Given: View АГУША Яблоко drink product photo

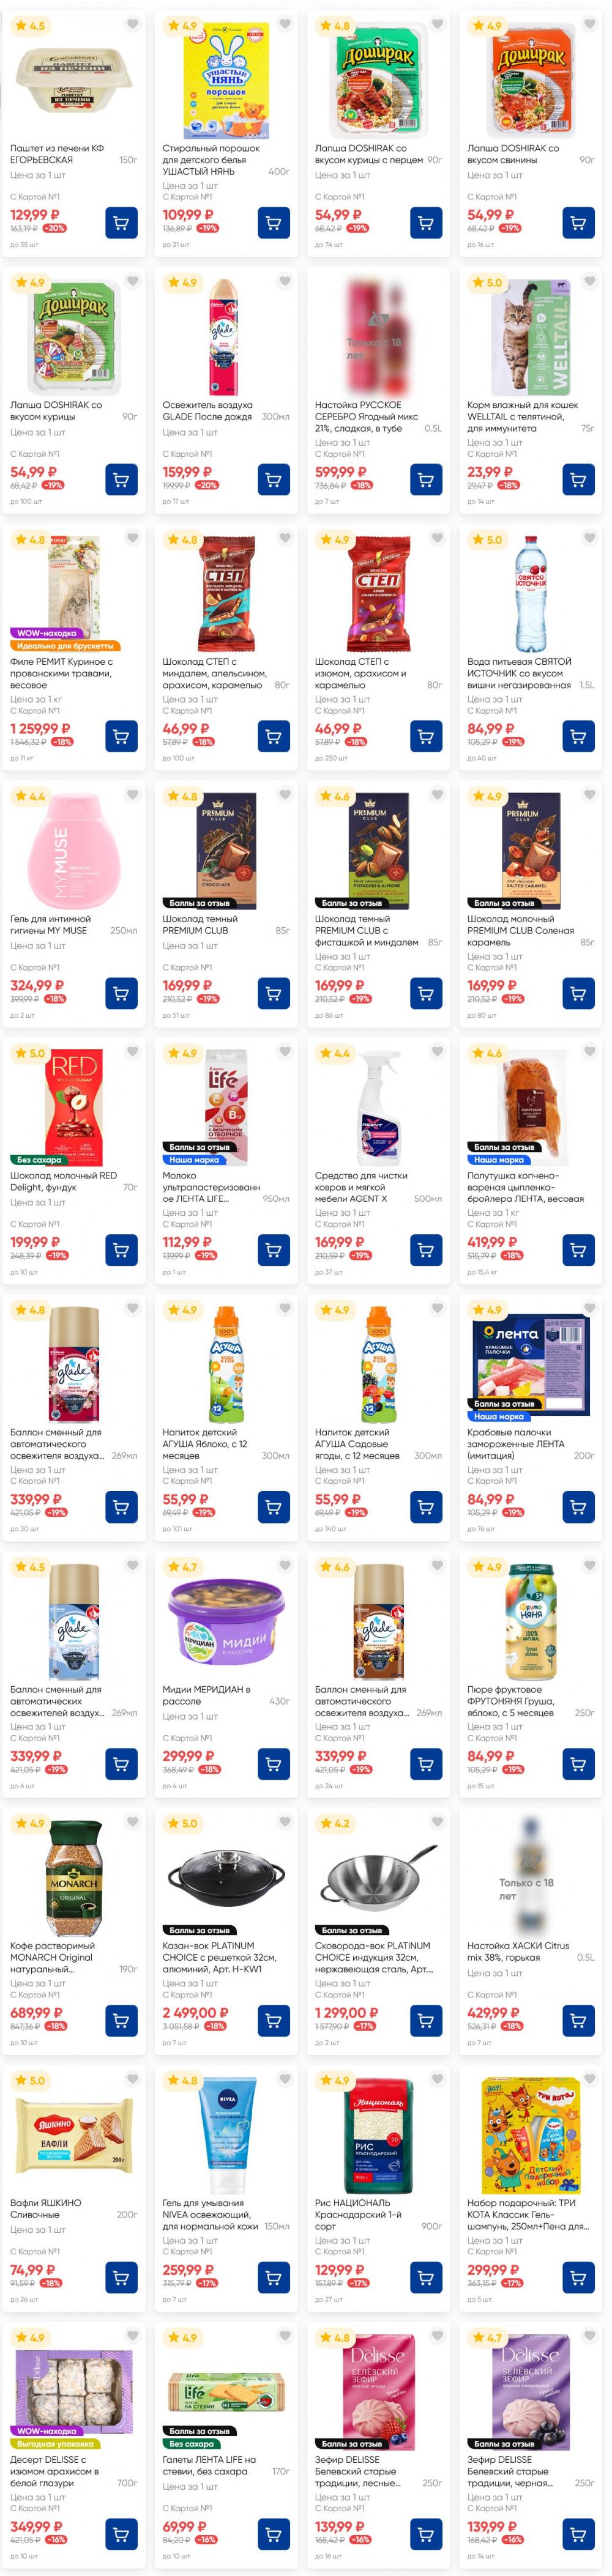Looking at the screenshot, I should pyautogui.click(x=226, y=1364).
